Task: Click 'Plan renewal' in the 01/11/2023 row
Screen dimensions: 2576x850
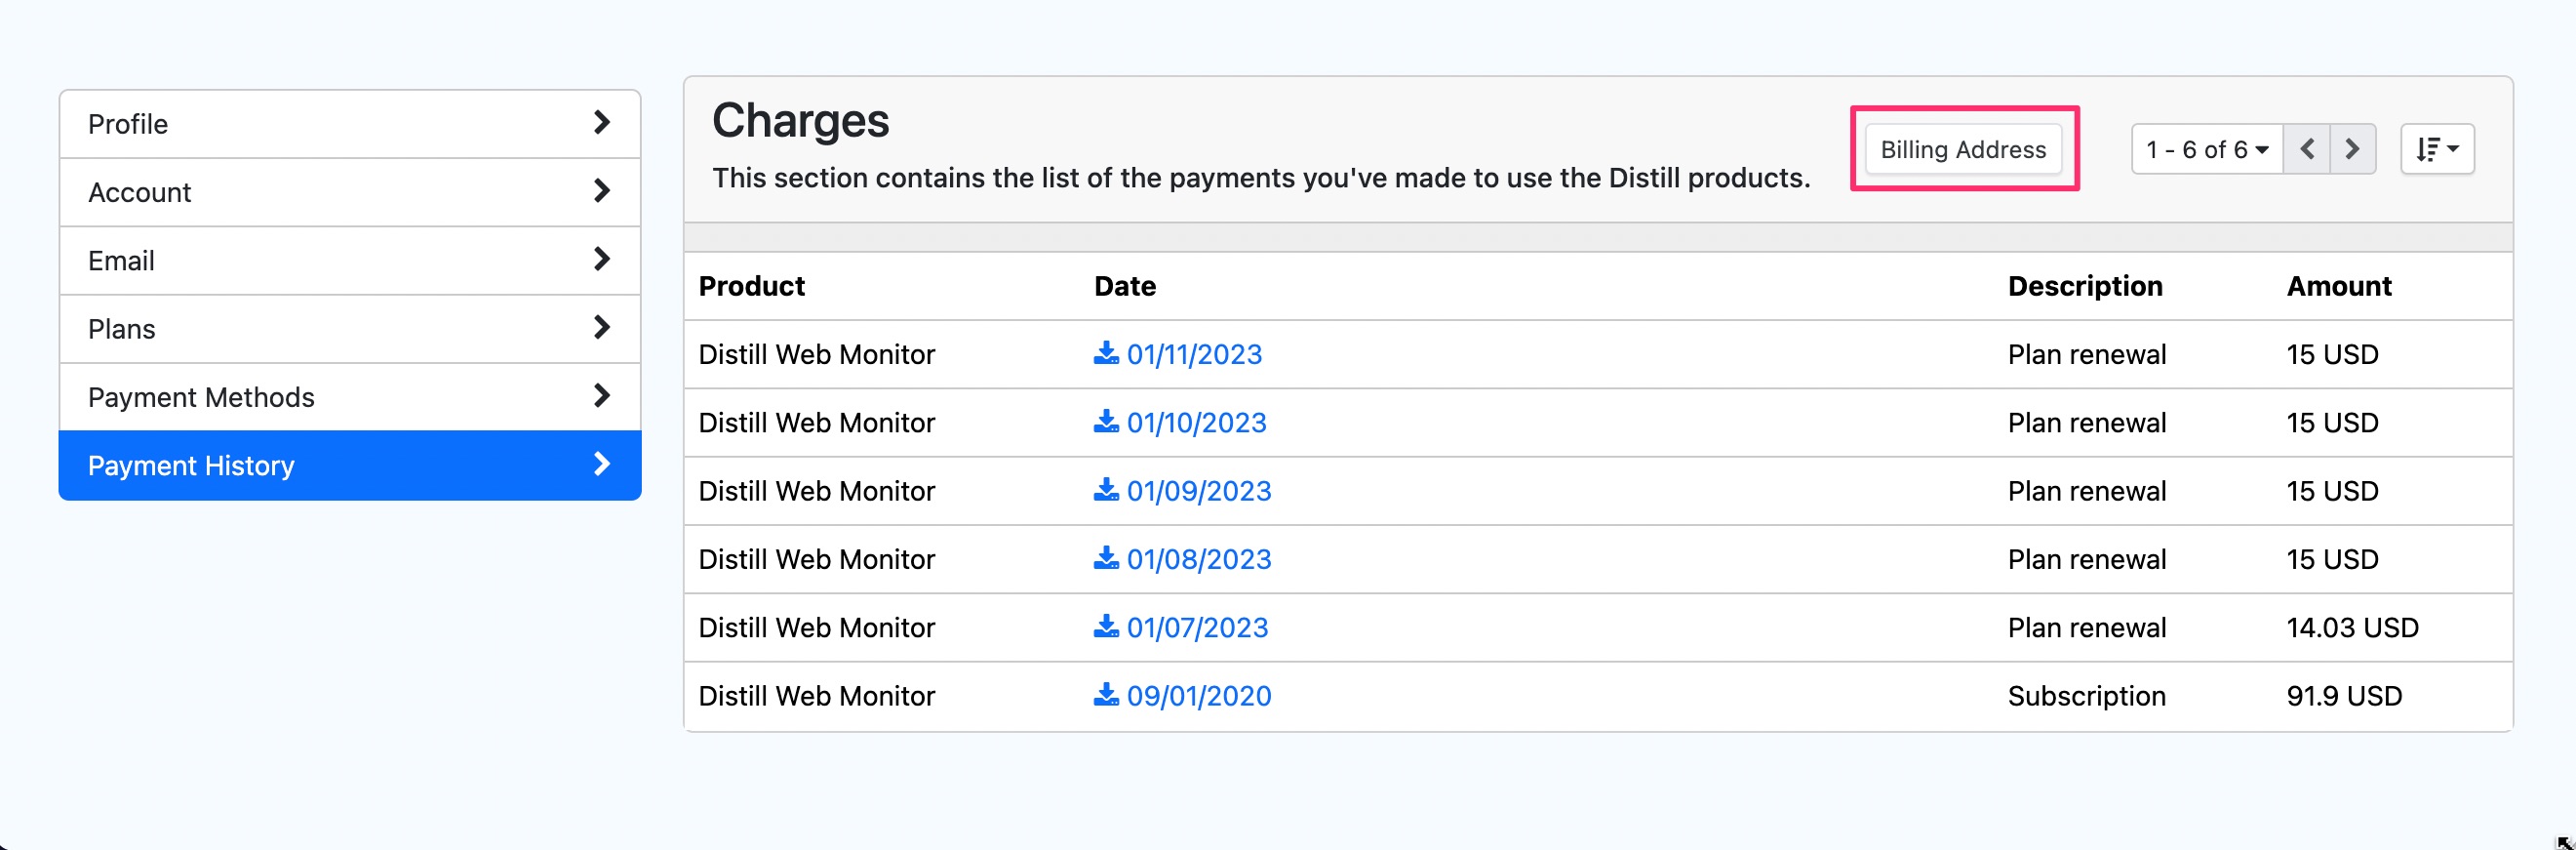Action: tap(2087, 354)
